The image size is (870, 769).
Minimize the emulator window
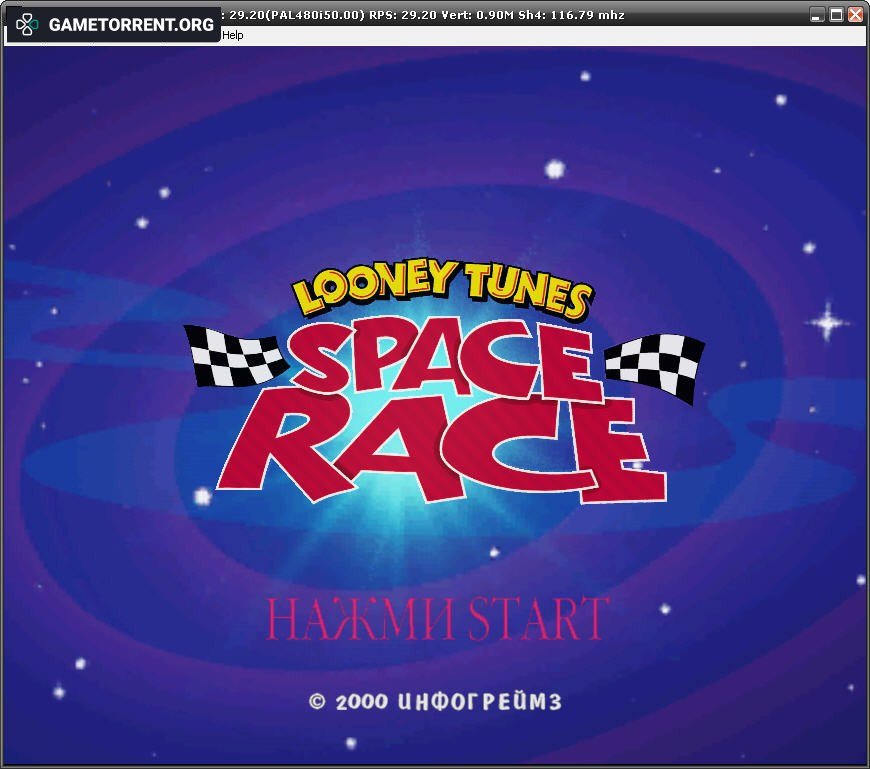pos(816,15)
